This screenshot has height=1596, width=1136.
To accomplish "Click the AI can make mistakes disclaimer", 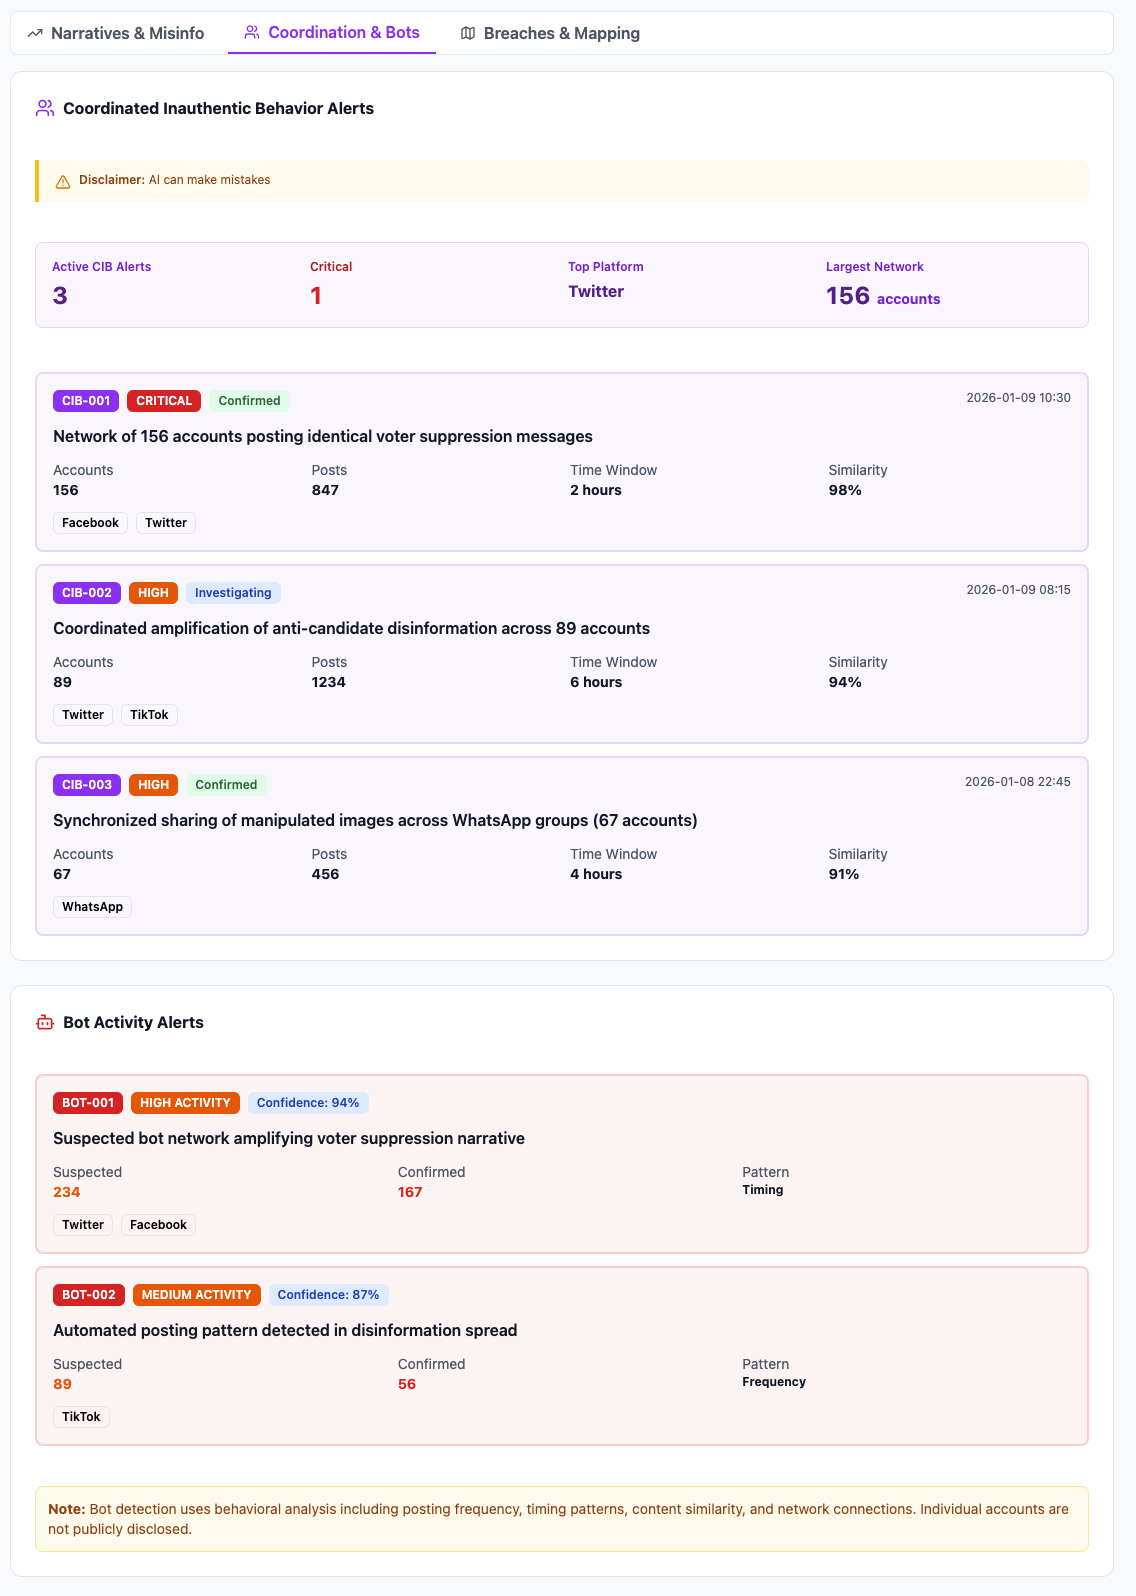I will (x=209, y=180).
